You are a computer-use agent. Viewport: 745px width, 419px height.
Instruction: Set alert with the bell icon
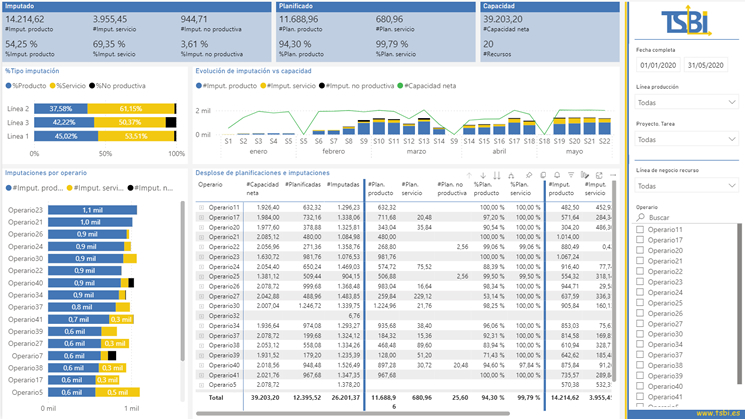click(x=557, y=175)
